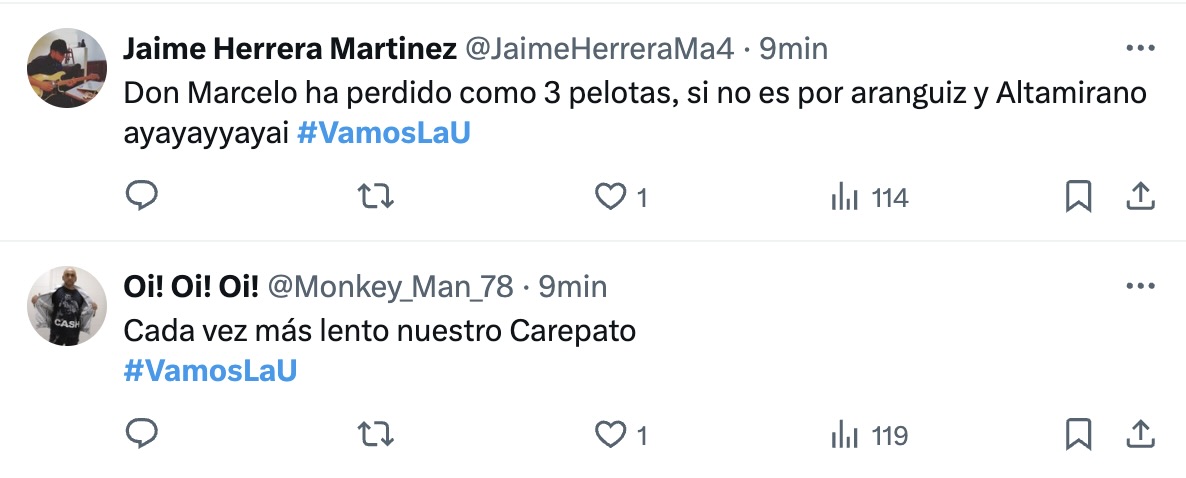Share the Oi! Oi! Oi! tweet
The height and width of the screenshot is (478, 1186).
tap(1140, 434)
